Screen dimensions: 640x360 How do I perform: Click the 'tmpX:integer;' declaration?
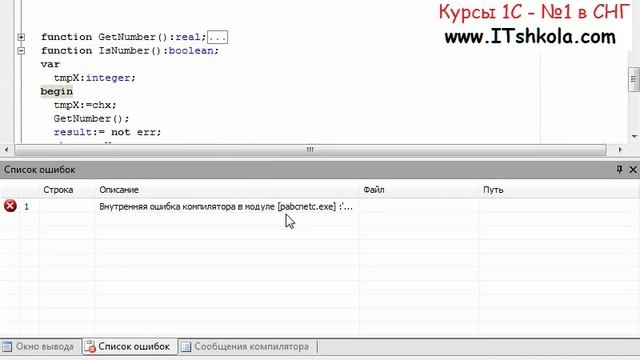pos(94,78)
